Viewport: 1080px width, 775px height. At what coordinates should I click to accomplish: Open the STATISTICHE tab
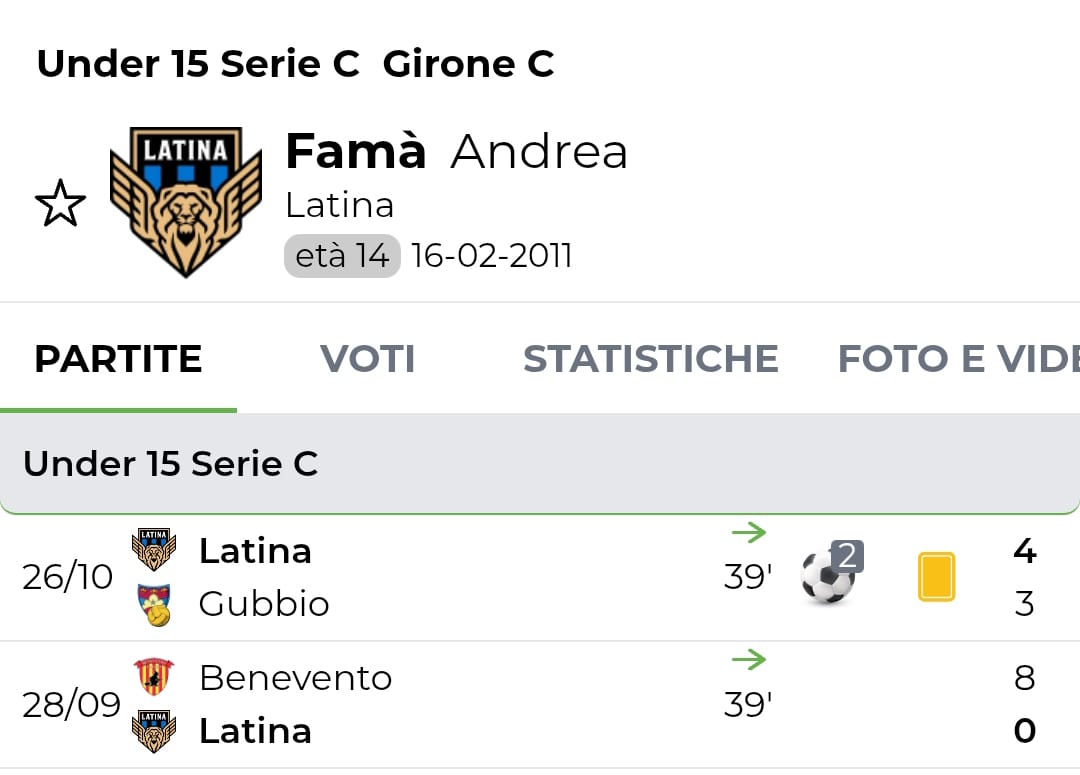pyautogui.click(x=650, y=359)
